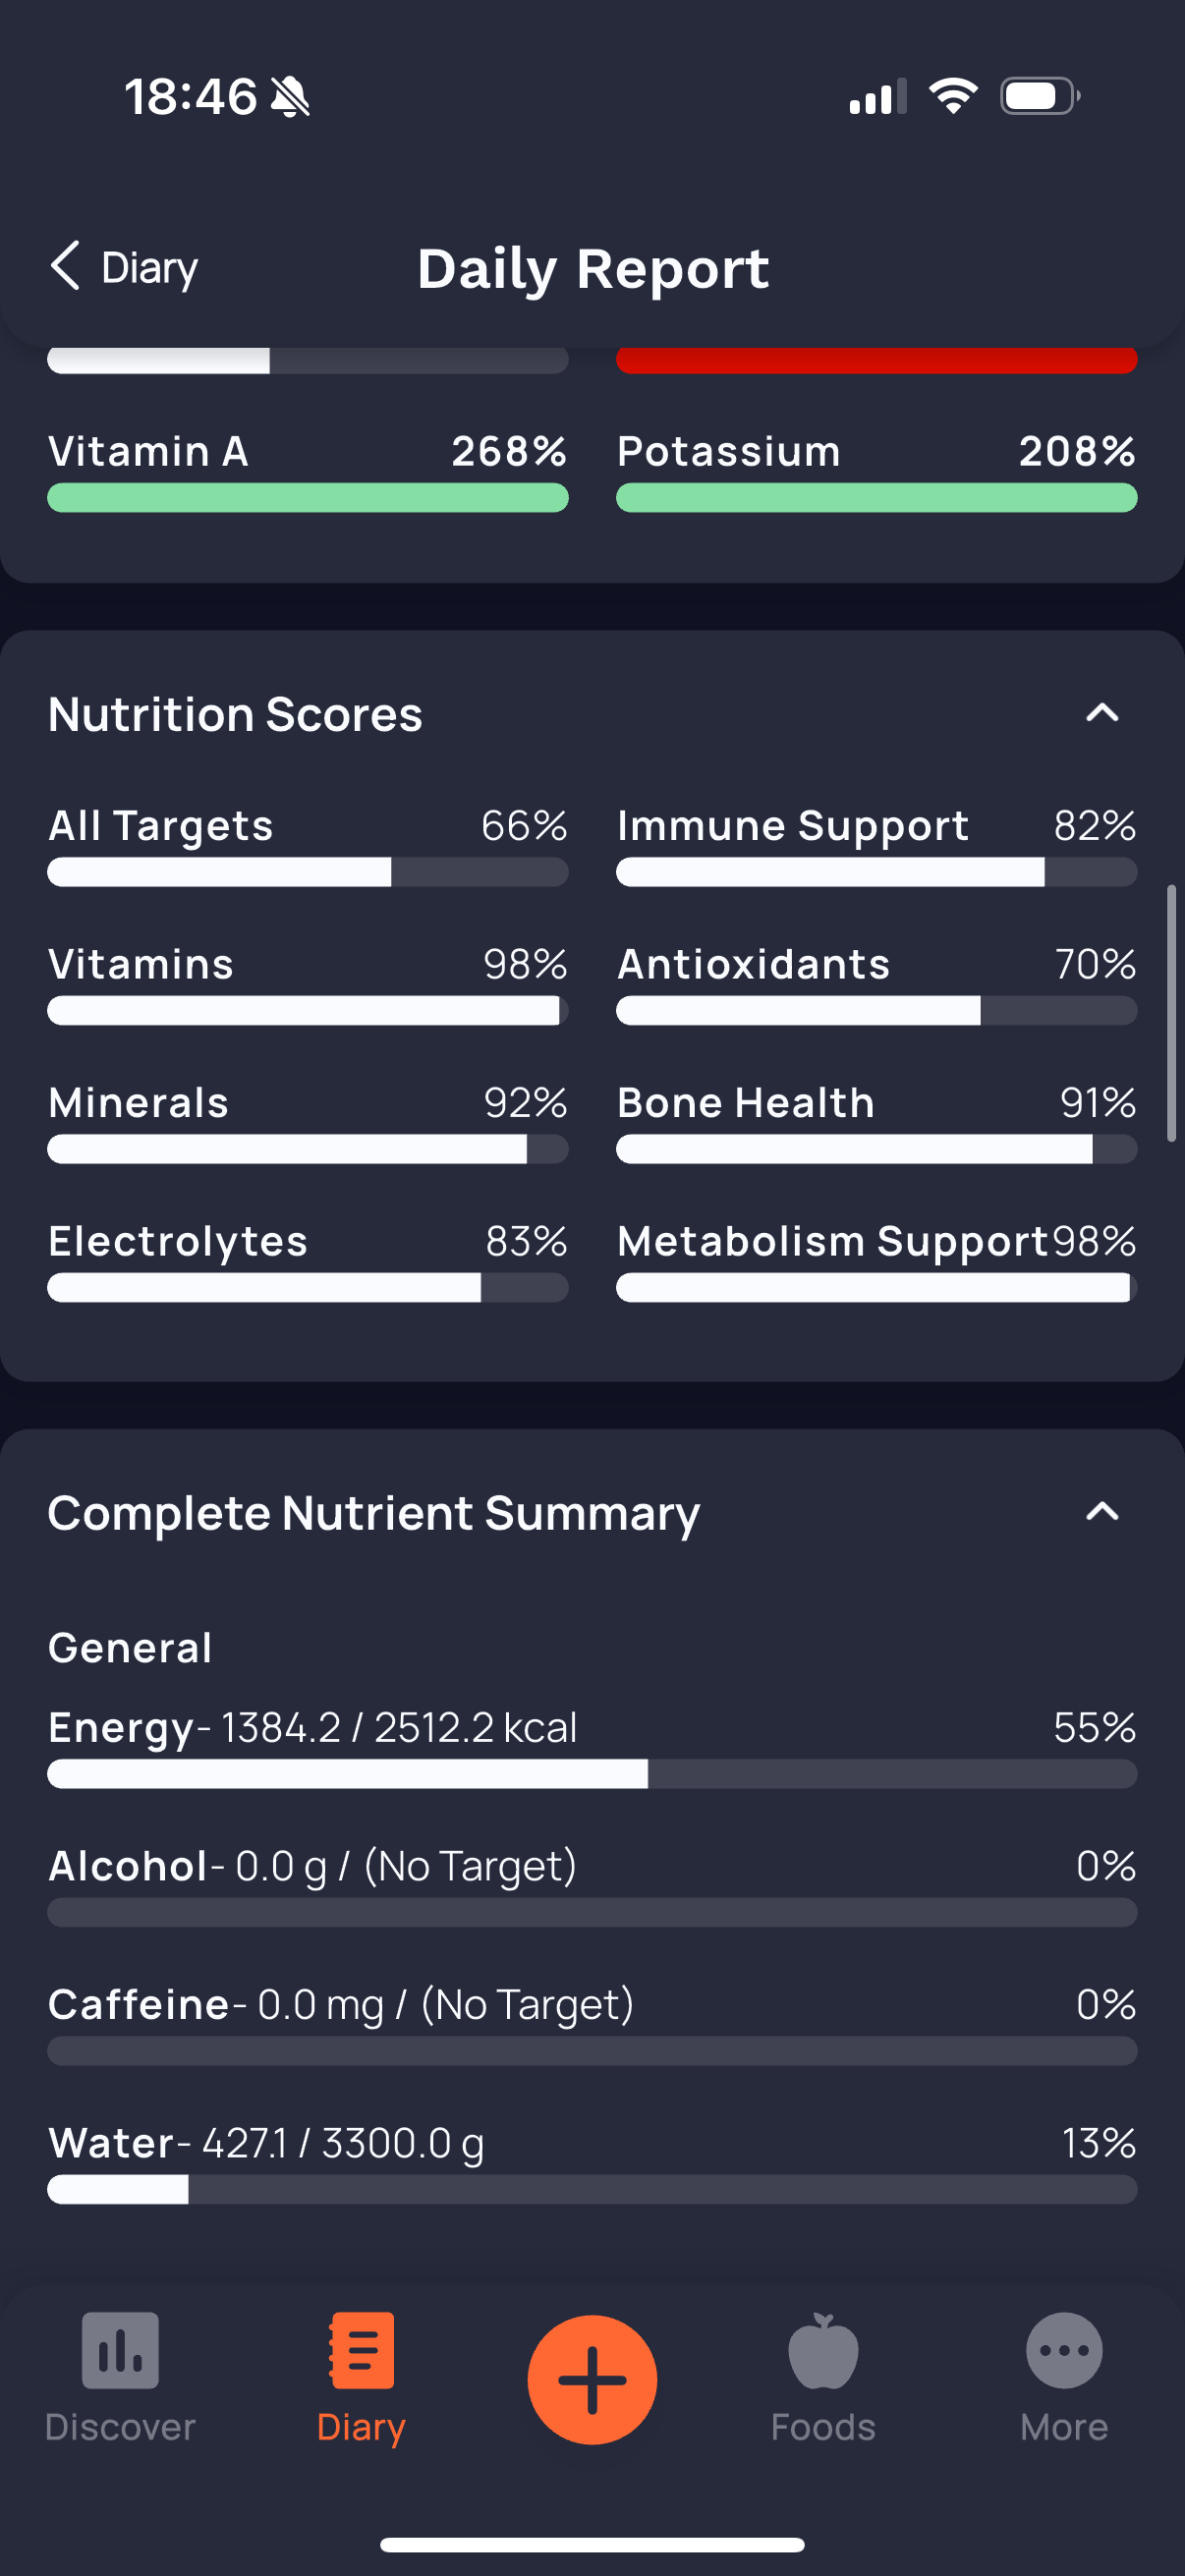Open the Discover bar-chart icon
Screen dimensions: 1185x2576
coord(120,2350)
